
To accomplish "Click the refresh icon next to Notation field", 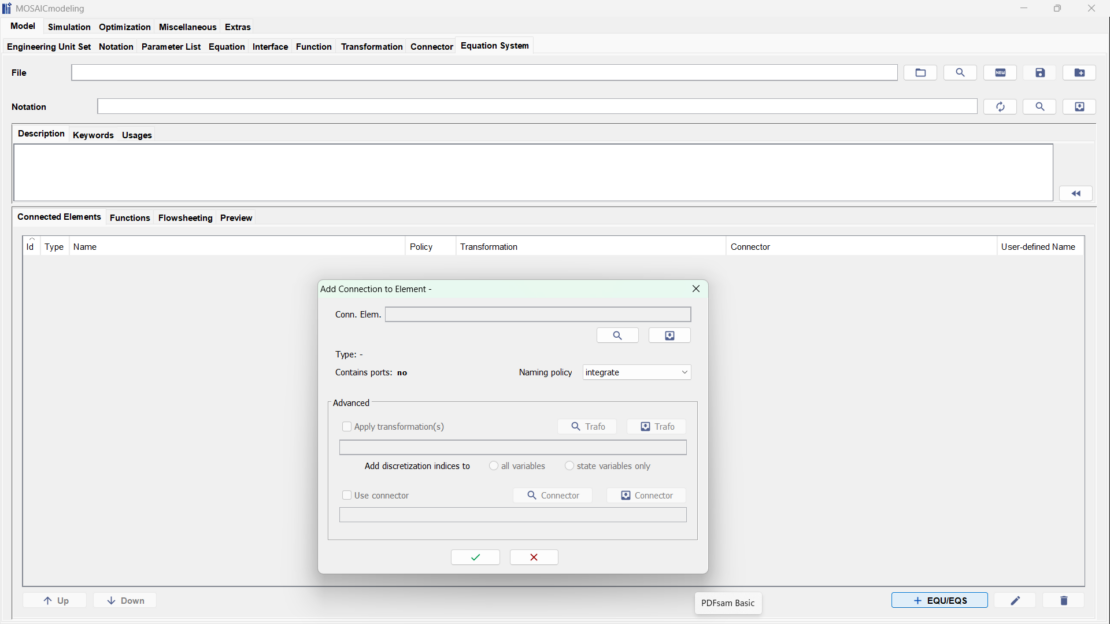I will [1000, 106].
